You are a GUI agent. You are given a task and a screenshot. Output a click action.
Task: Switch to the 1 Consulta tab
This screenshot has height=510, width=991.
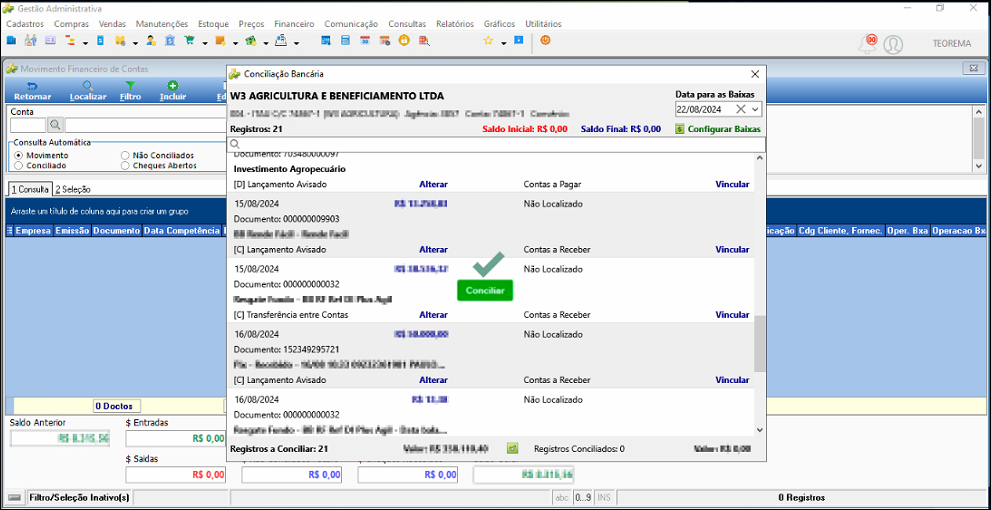(29, 189)
